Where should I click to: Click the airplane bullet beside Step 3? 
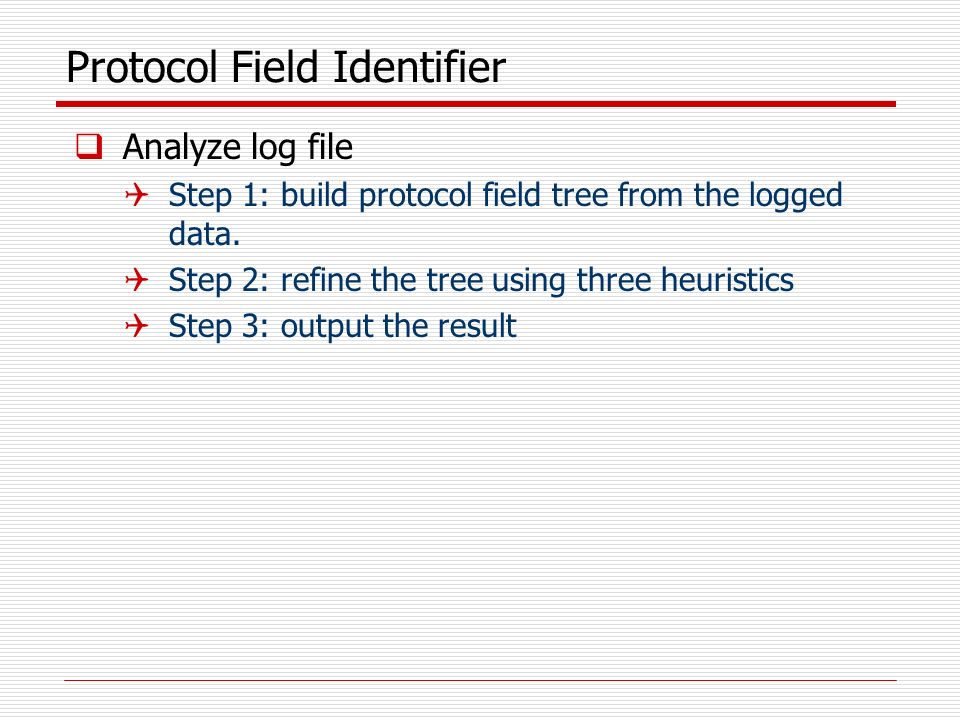point(137,326)
